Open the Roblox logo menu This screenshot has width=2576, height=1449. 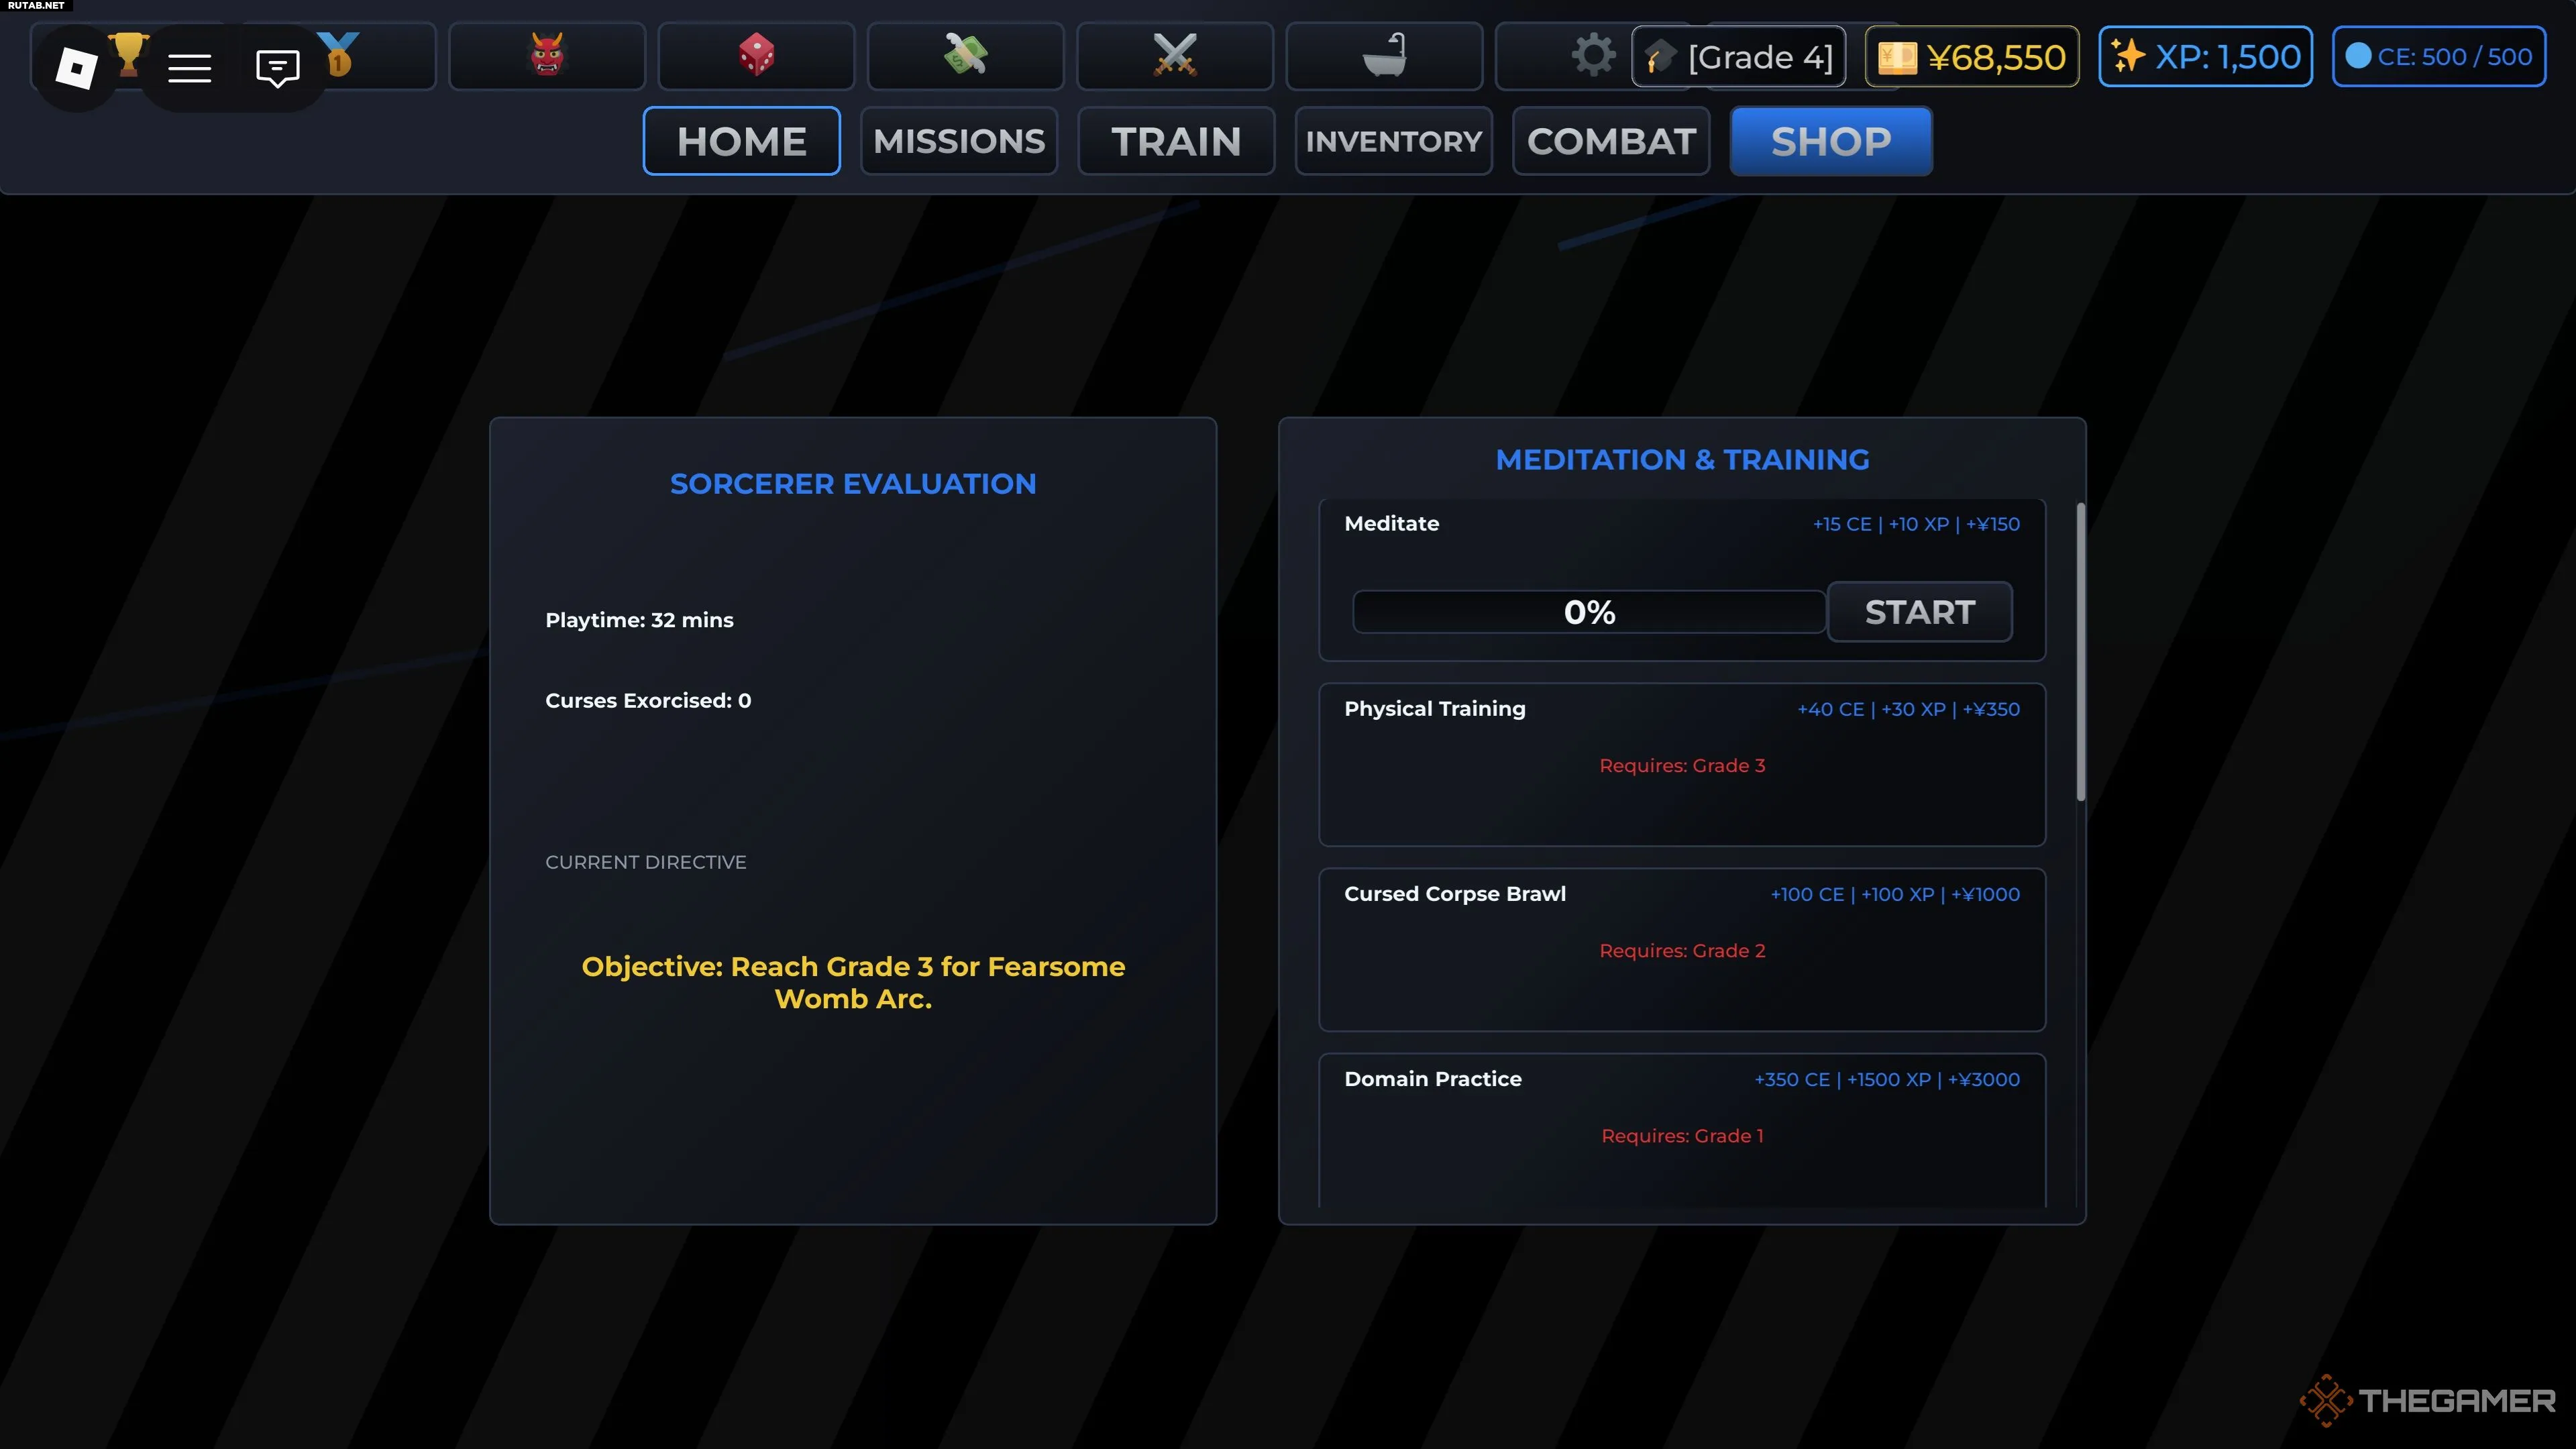pyautogui.click(x=76, y=67)
